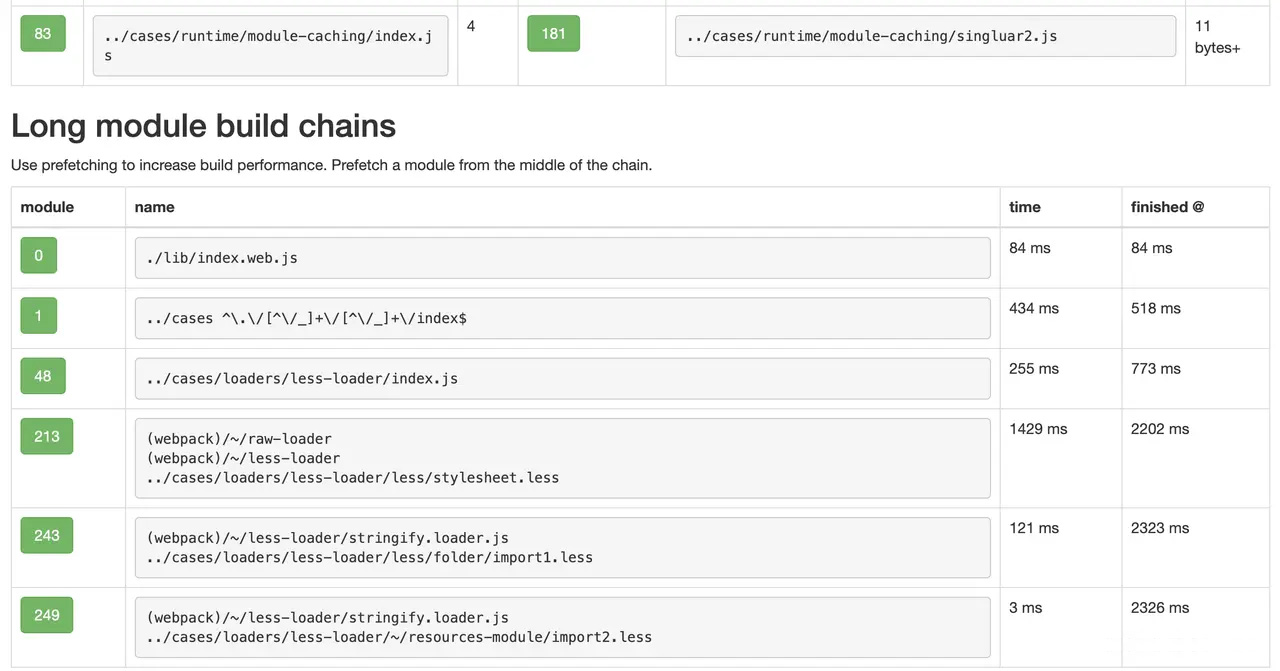Click the "time" column header
This screenshot has width=1280, height=671.
[x=1025, y=207]
